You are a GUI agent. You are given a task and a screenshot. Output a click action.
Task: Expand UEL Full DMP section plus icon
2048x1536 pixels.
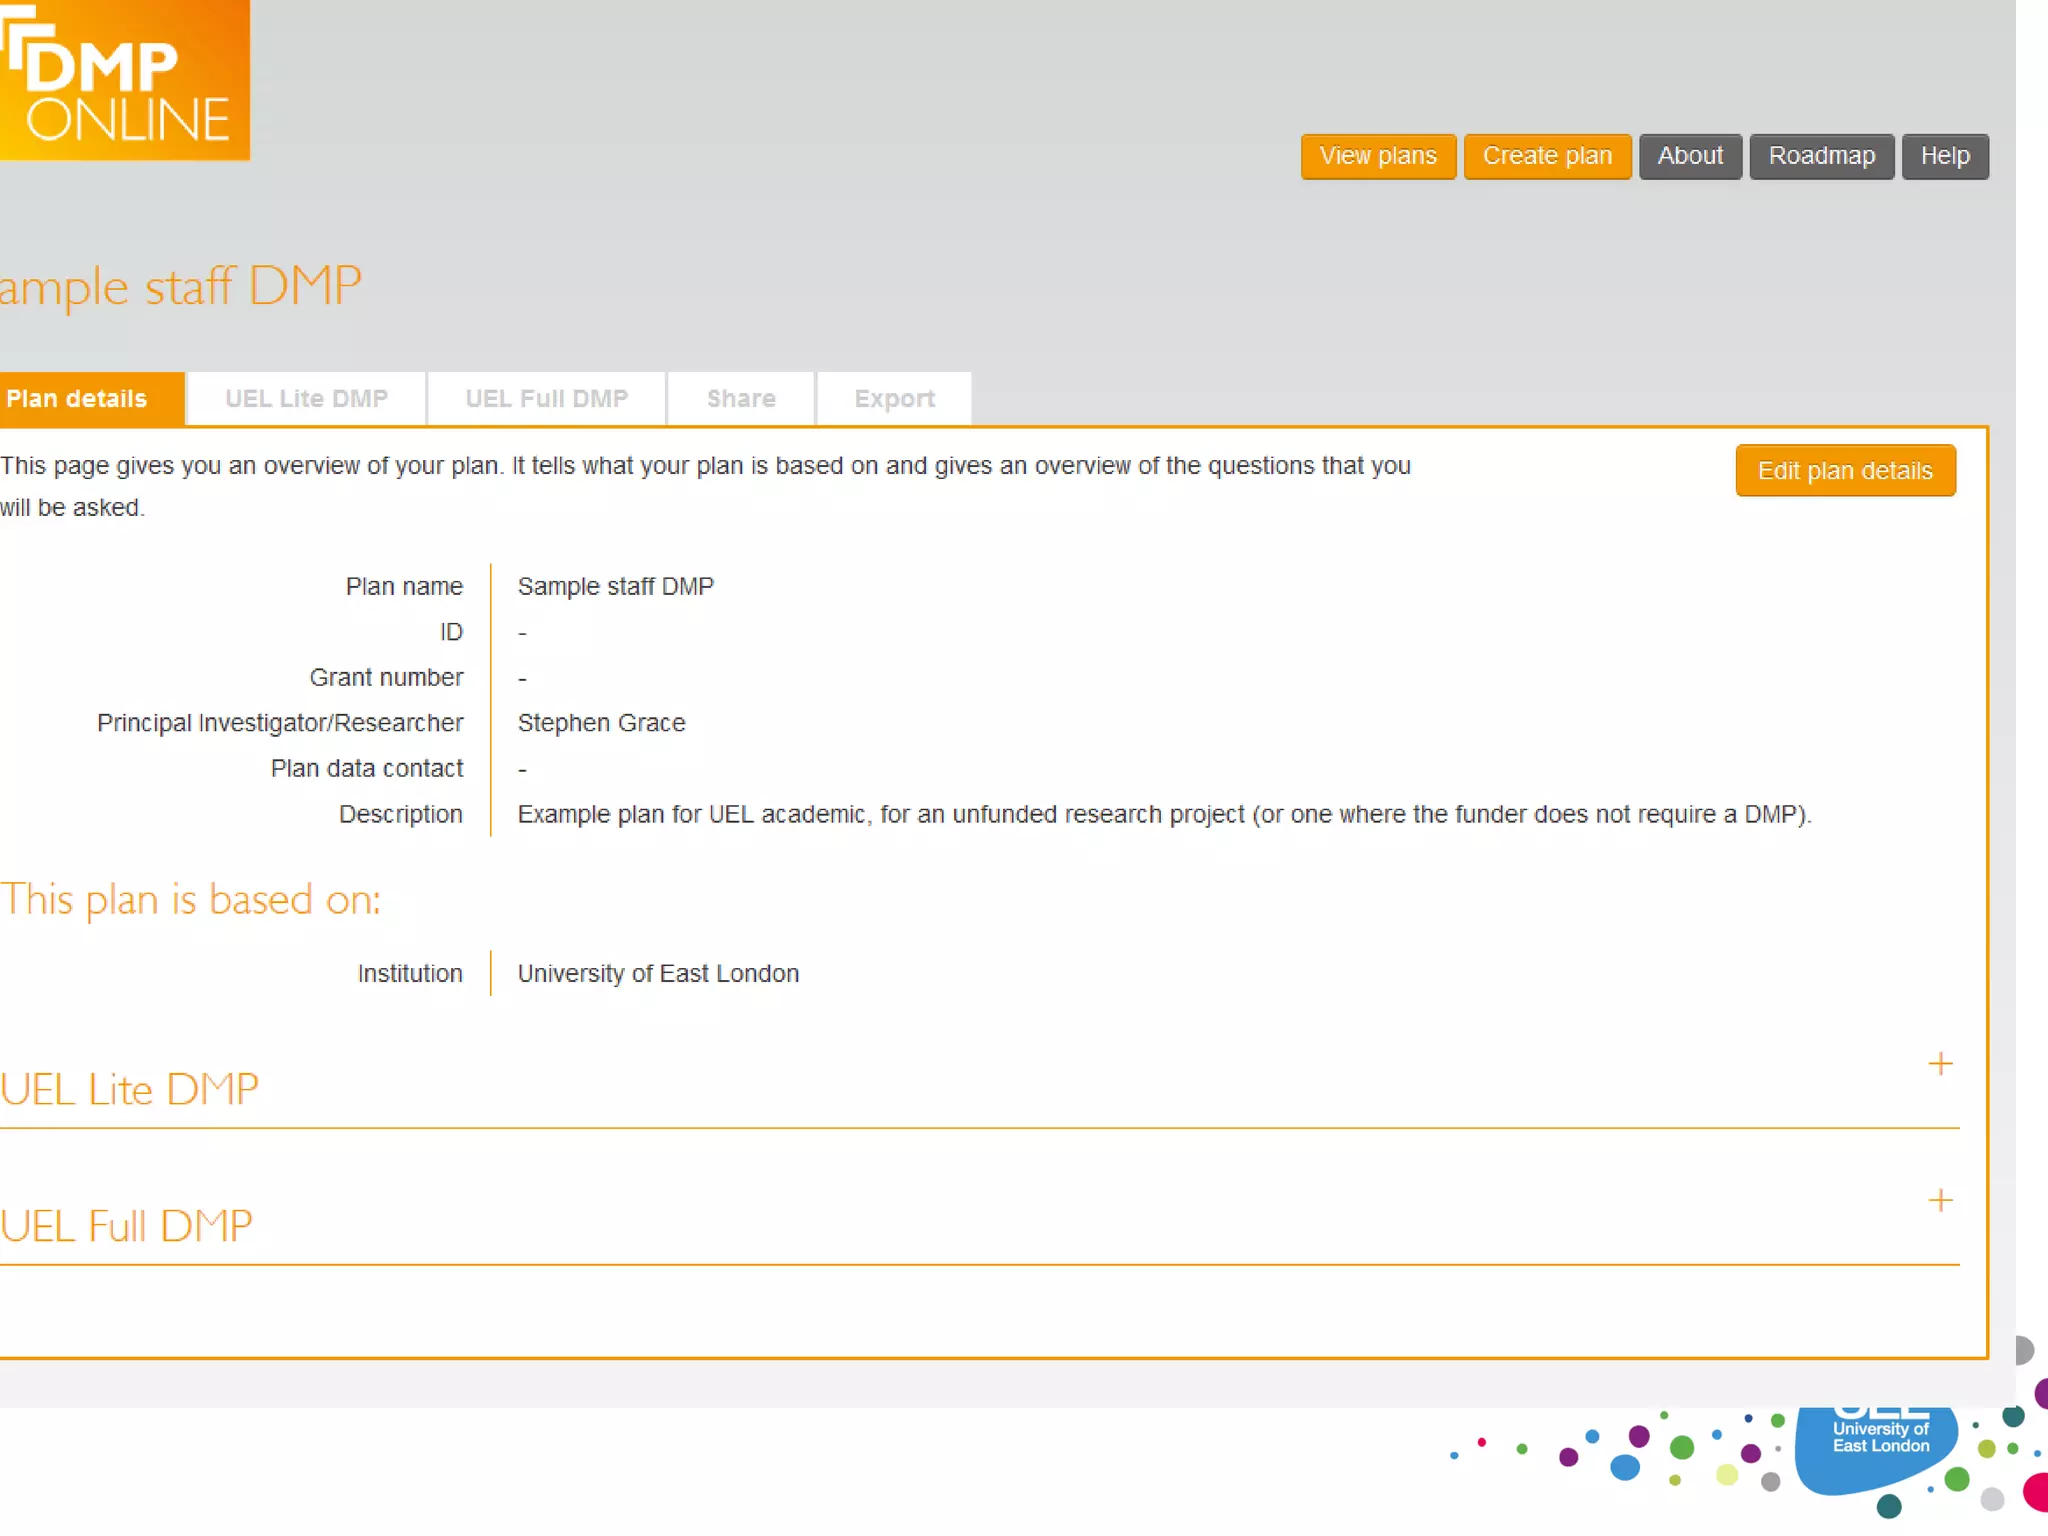click(1940, 1200)
